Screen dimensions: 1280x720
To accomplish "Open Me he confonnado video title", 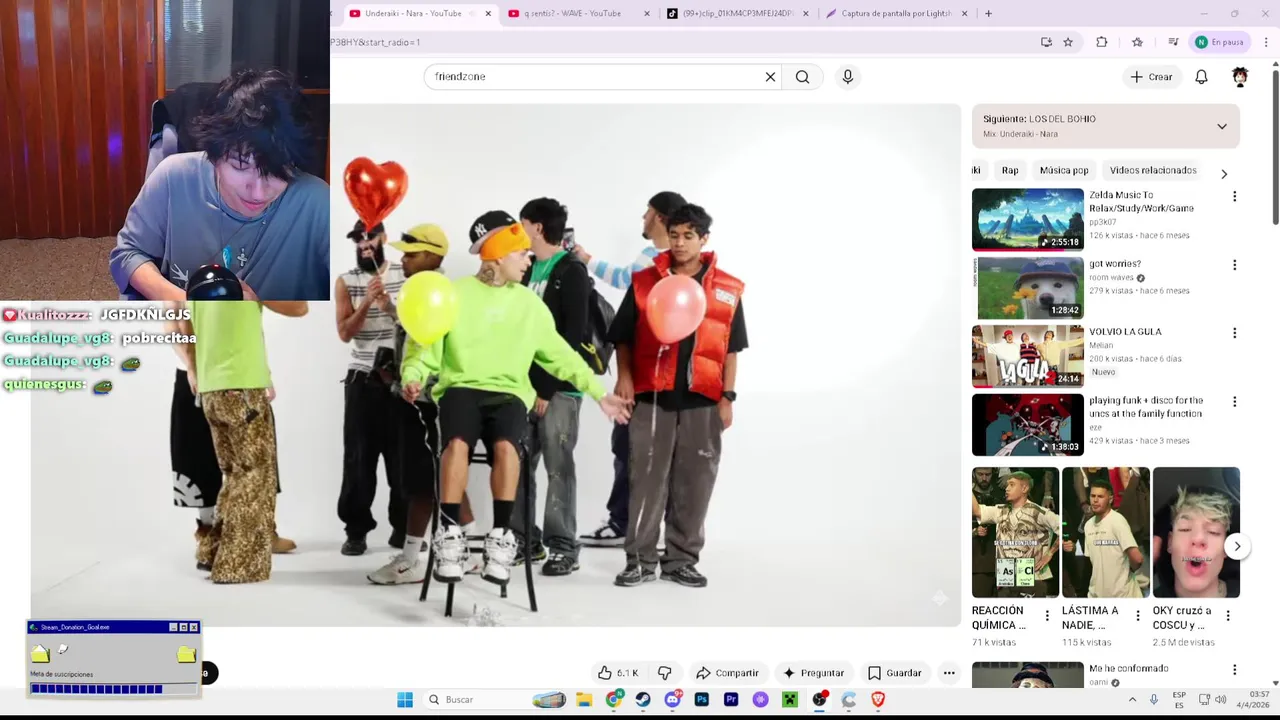I will [x=1128, y=669].
